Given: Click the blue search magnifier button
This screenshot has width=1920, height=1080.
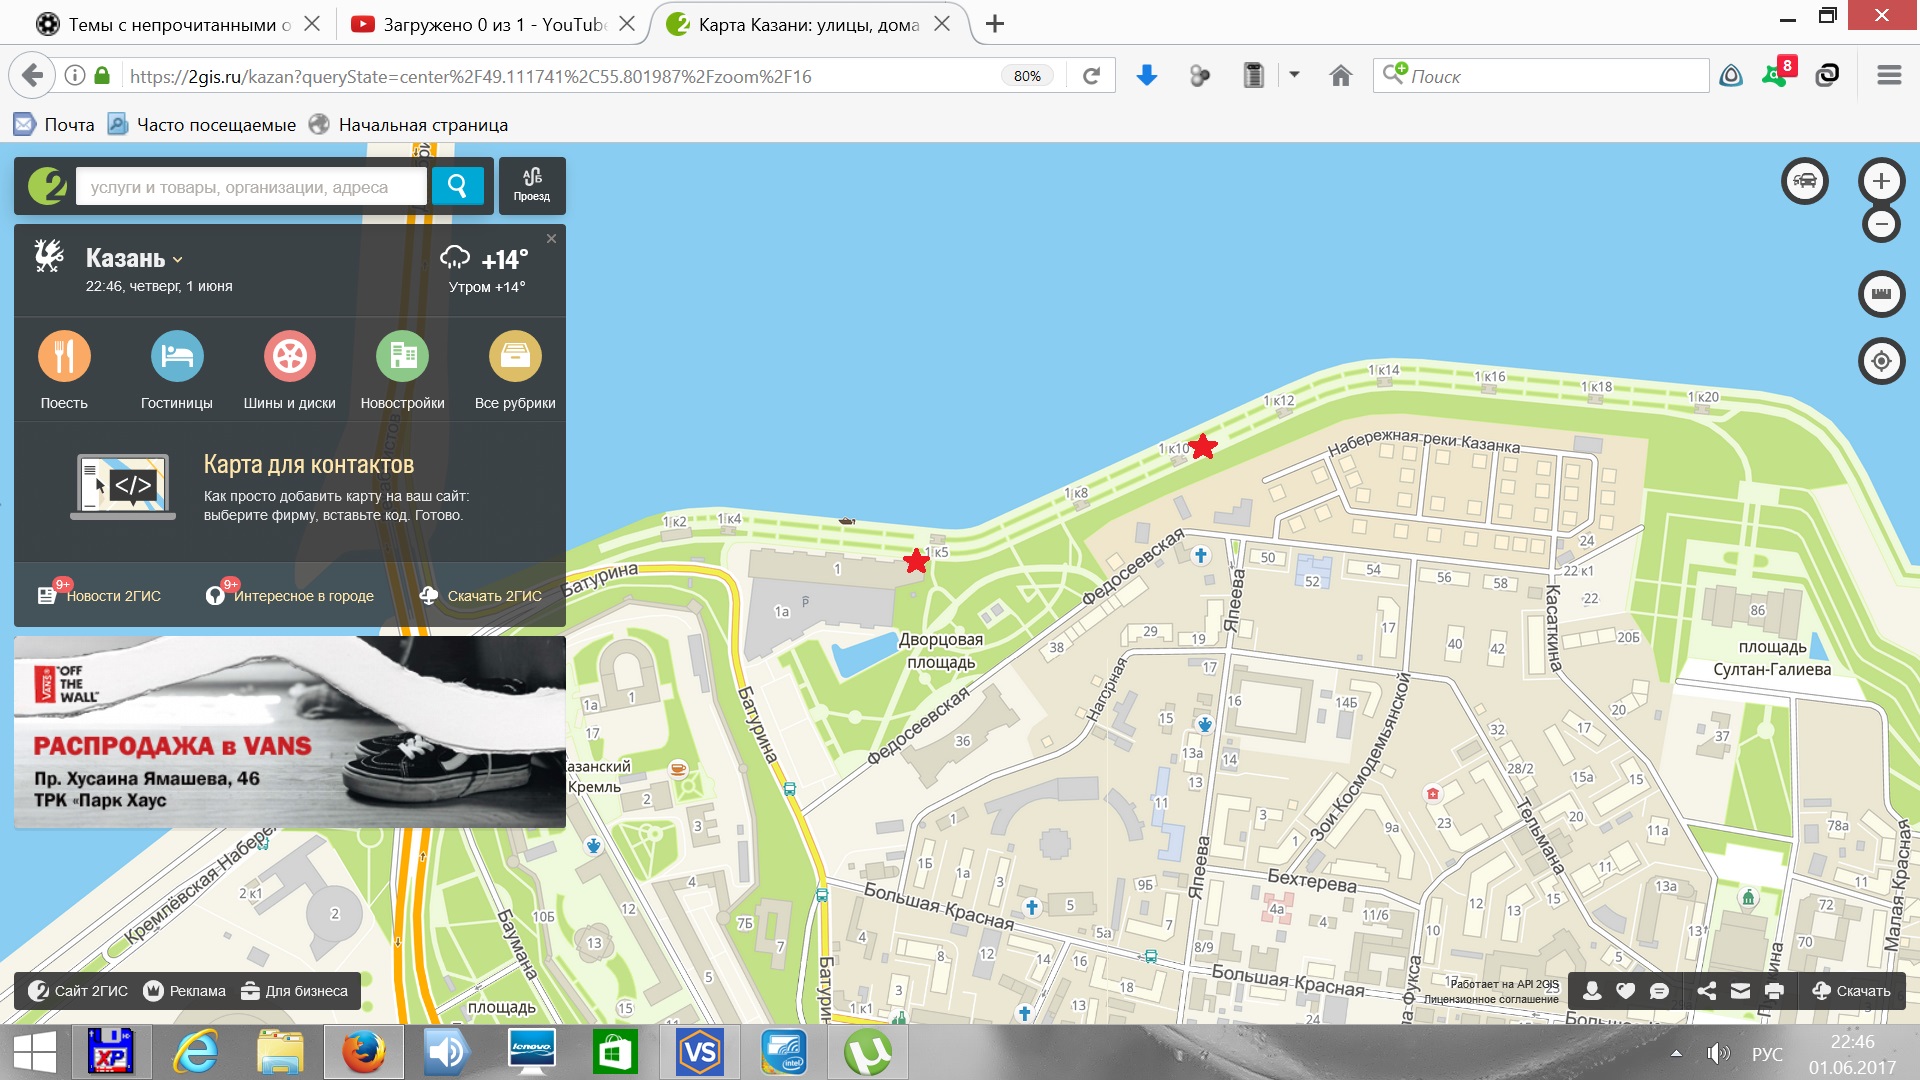Looking at the screenshot, I should click(x=457, y=186).
